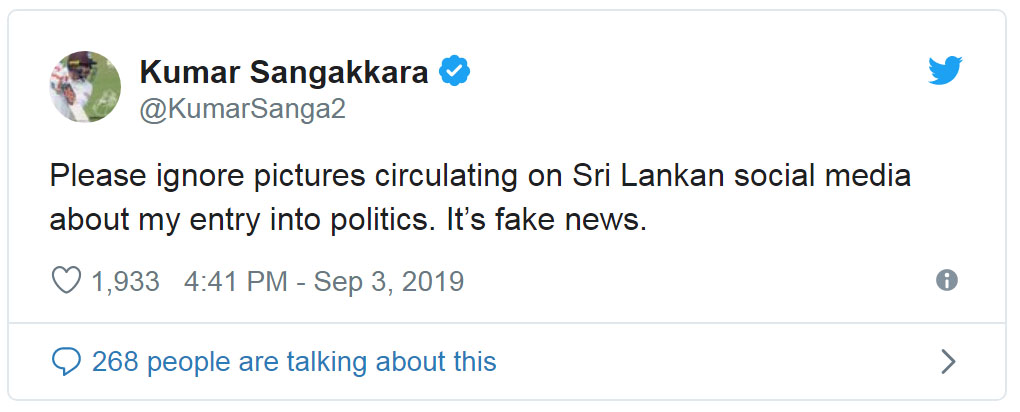Open the tweet info icon

946,281
